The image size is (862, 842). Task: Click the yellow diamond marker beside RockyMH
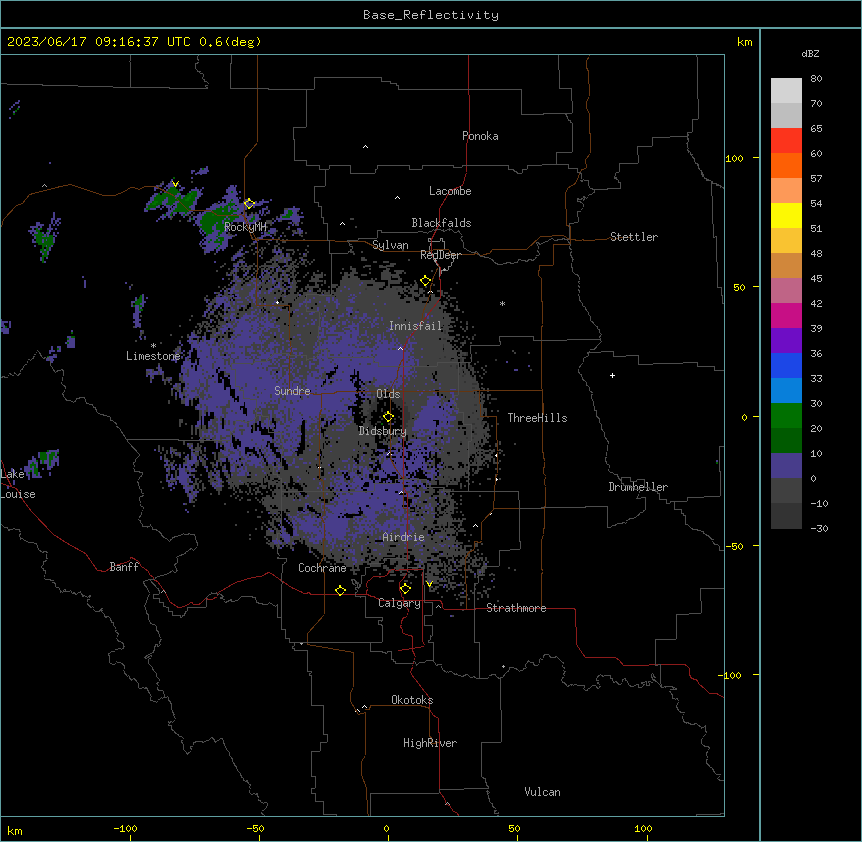249,204
